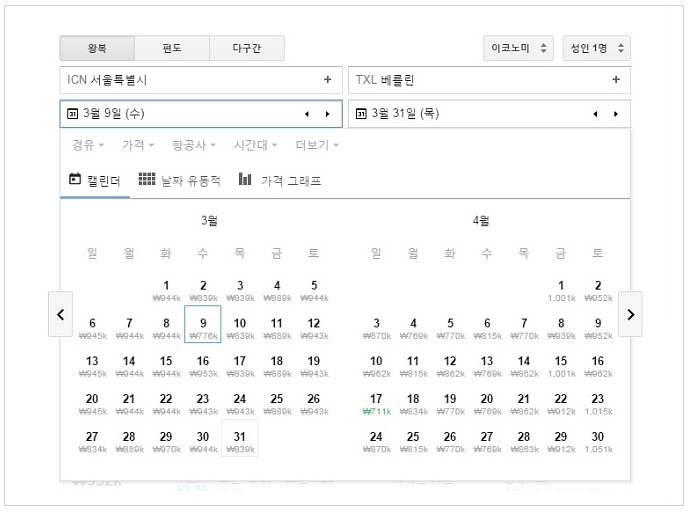Choose March 12 in the calendar
This screenshot has width=688, height=511.
[313, 329]
